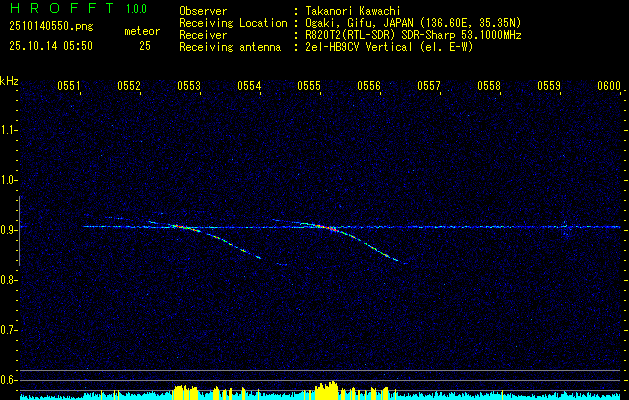Click the 1.0 kHz axis label
The width and height of the screenshot is (629, 400).
point(7,180)
